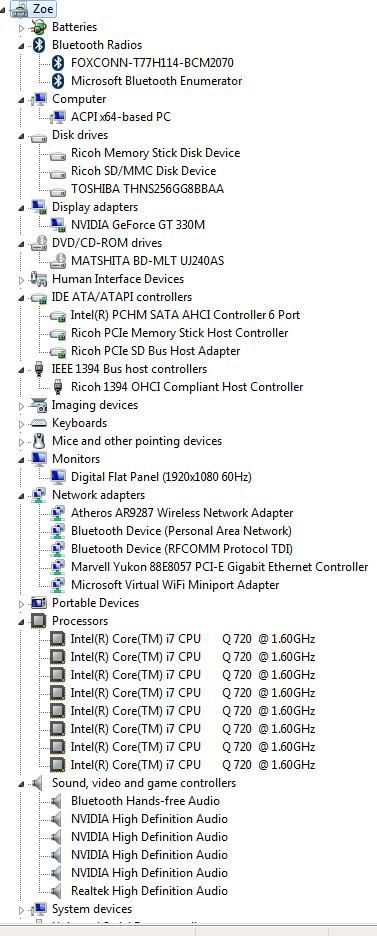Select Marvell Yukon 88E8057 Ethernet Controller

[x=220, y=566]
